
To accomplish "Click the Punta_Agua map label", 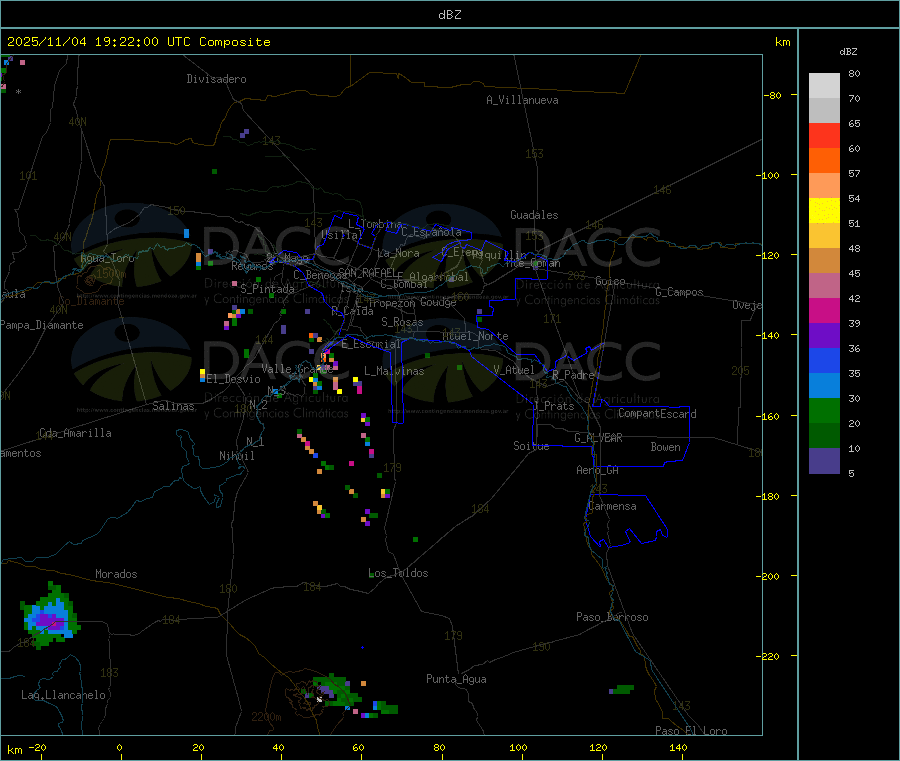I will coord(456,679).
